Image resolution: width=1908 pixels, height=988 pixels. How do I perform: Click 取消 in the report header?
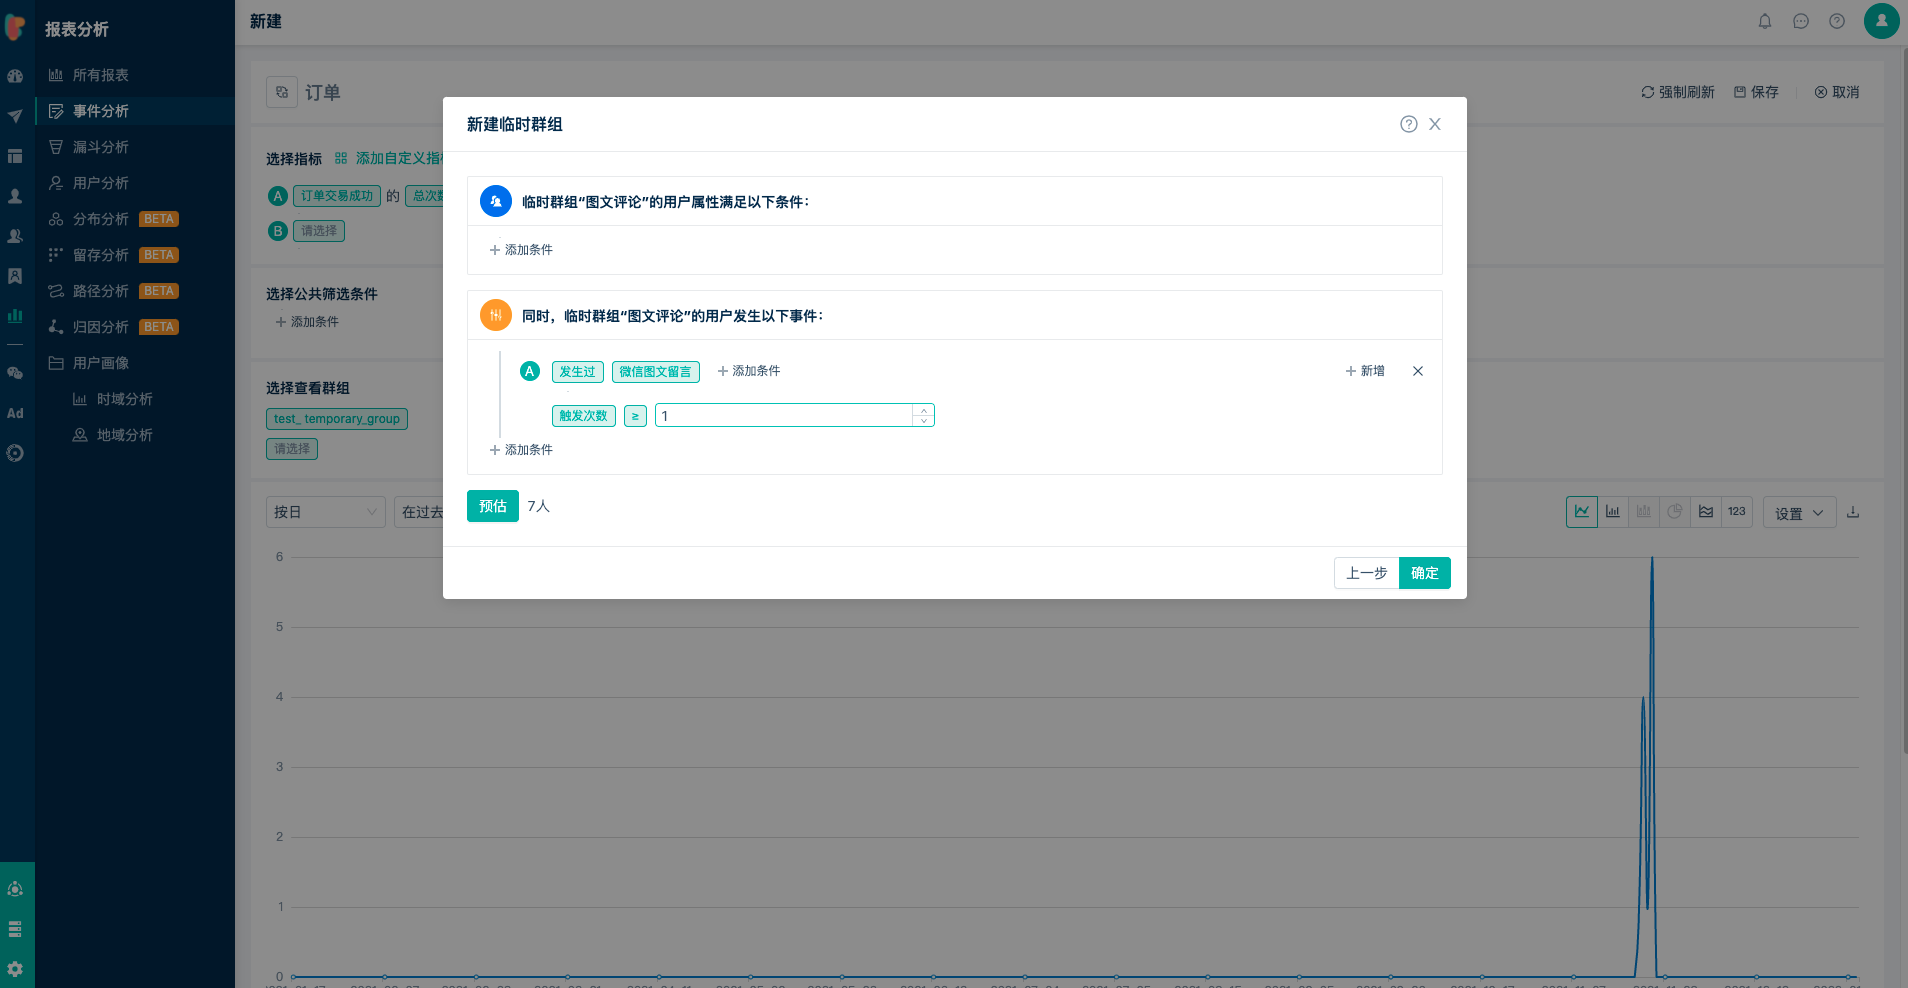[x=1837, y=92]
